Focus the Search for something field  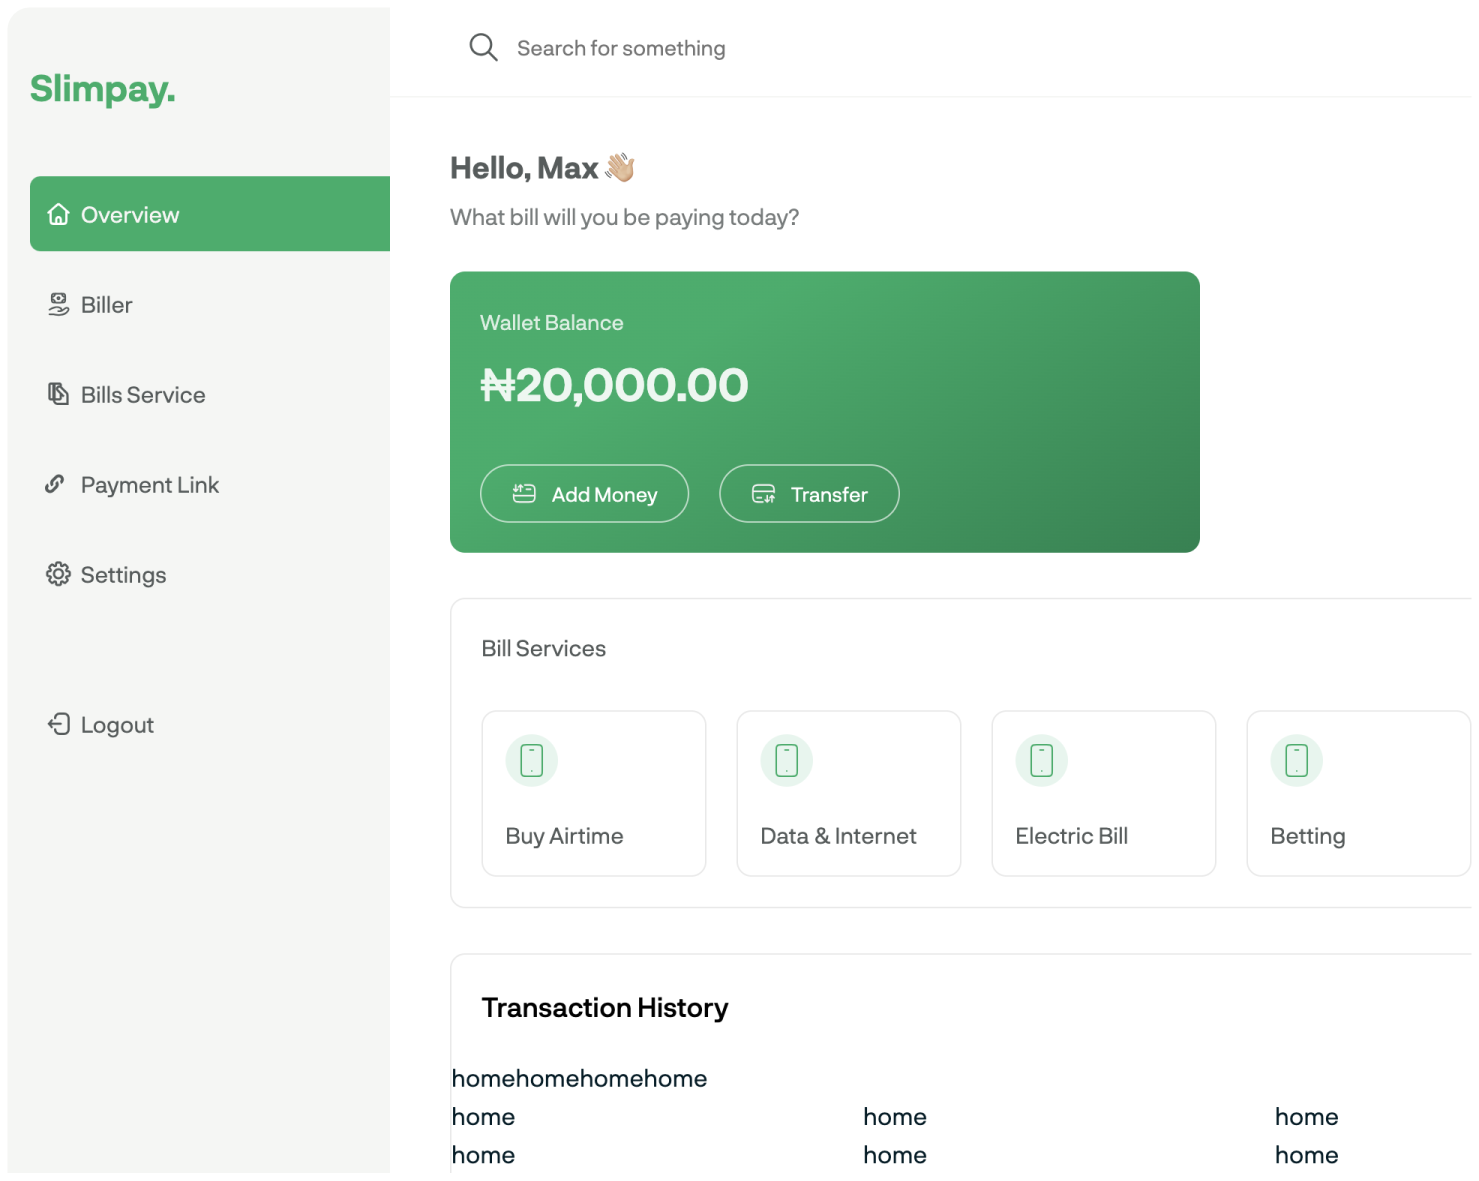pos(621,48)
